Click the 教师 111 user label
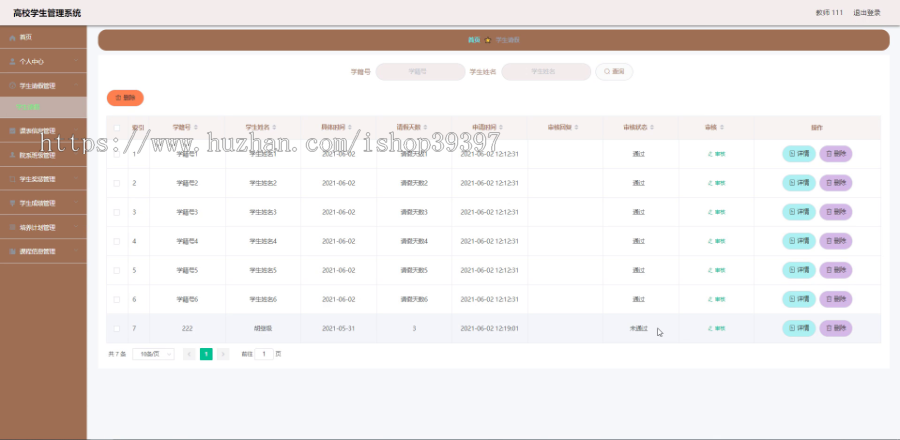This screenshot has width=900, height=440. [x=829, y=13]
